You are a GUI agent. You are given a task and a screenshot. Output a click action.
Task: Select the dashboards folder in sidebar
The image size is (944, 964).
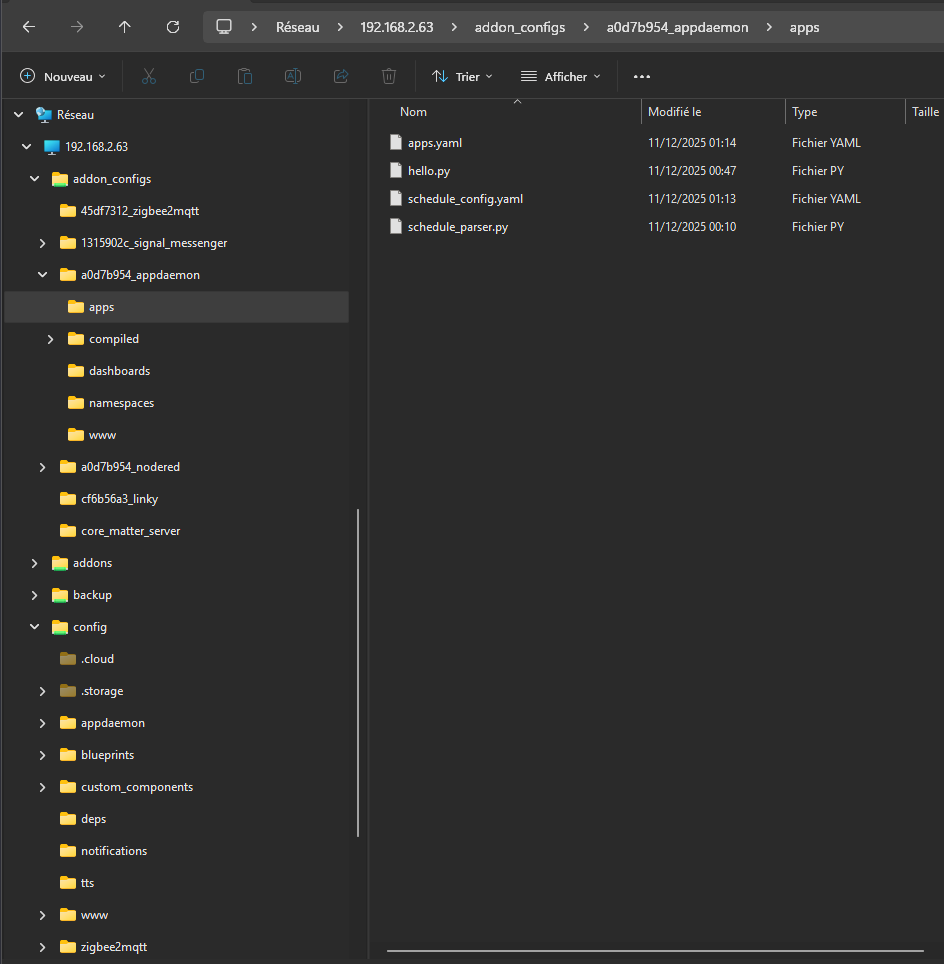[x=119, y=371]
